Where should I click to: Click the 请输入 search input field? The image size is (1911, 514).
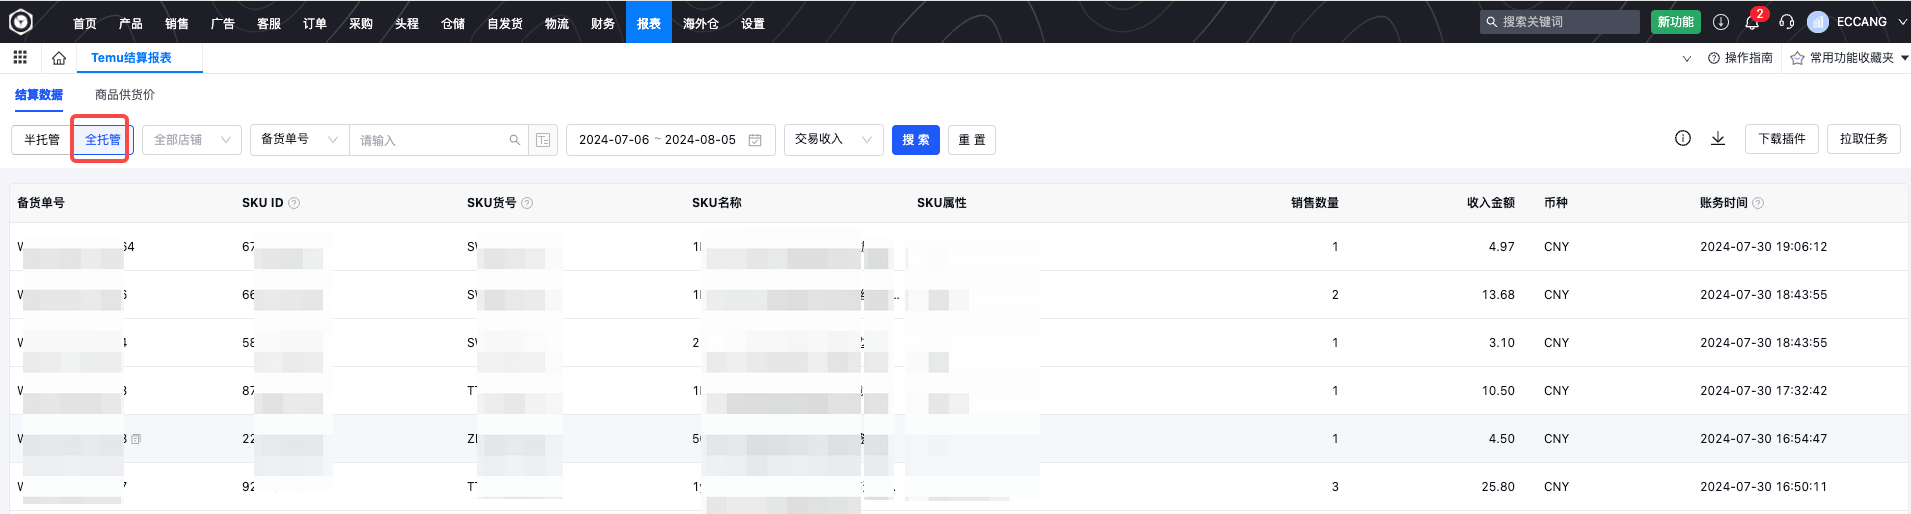click(432, 140)
